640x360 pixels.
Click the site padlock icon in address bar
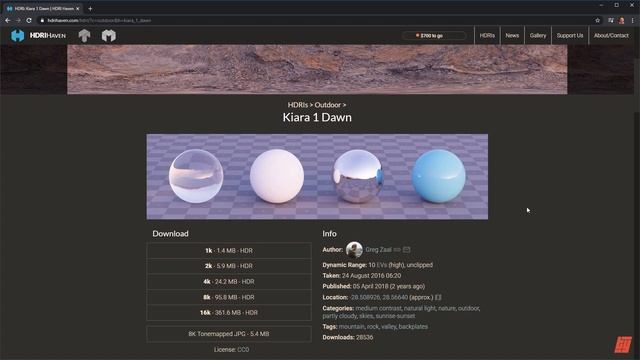coord(42,20)
